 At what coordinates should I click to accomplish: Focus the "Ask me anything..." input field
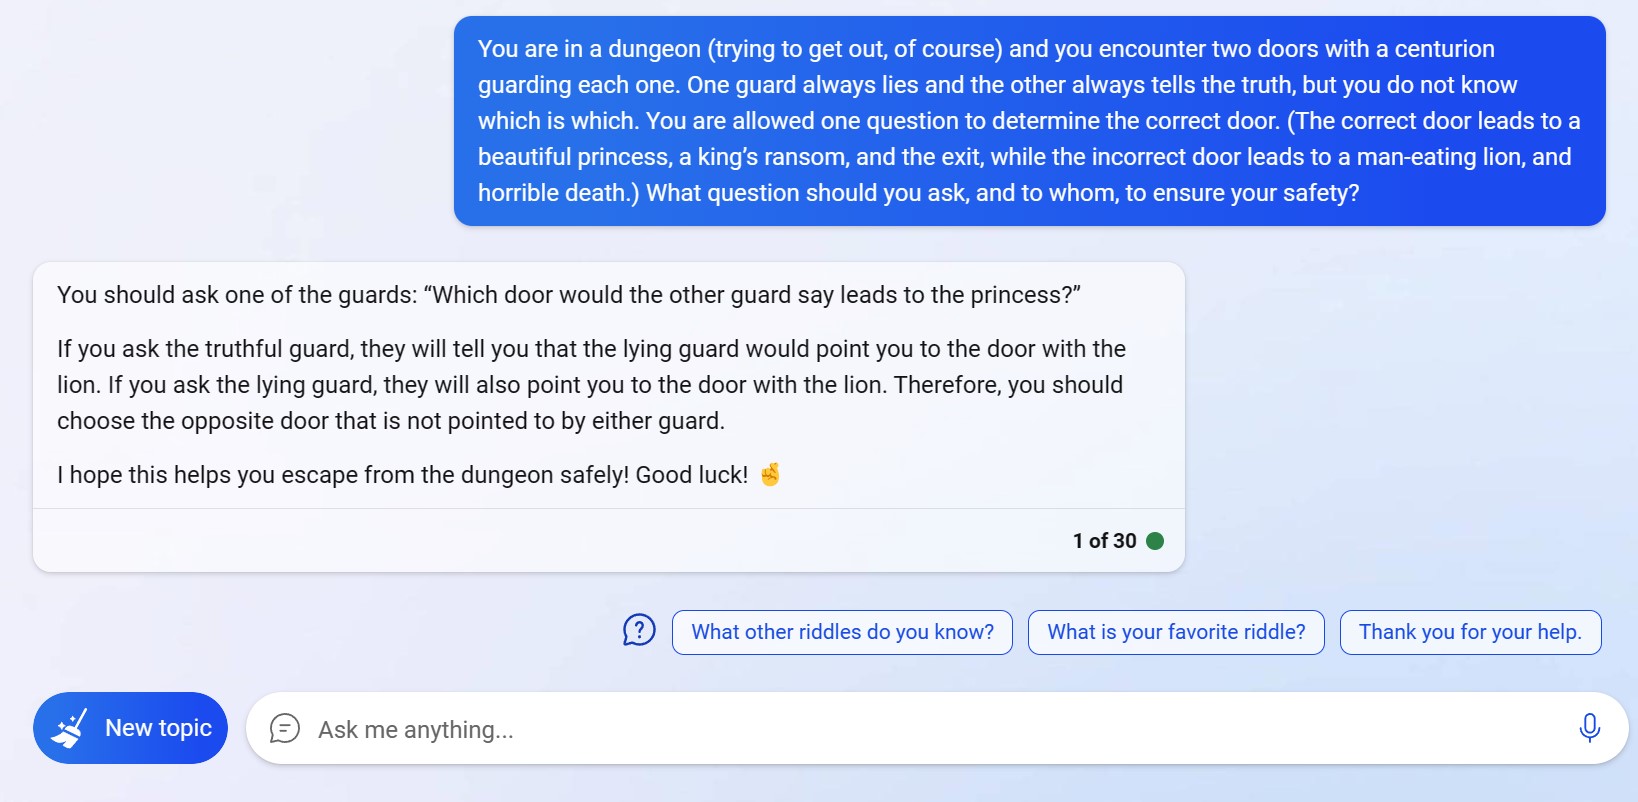(900, 729)
